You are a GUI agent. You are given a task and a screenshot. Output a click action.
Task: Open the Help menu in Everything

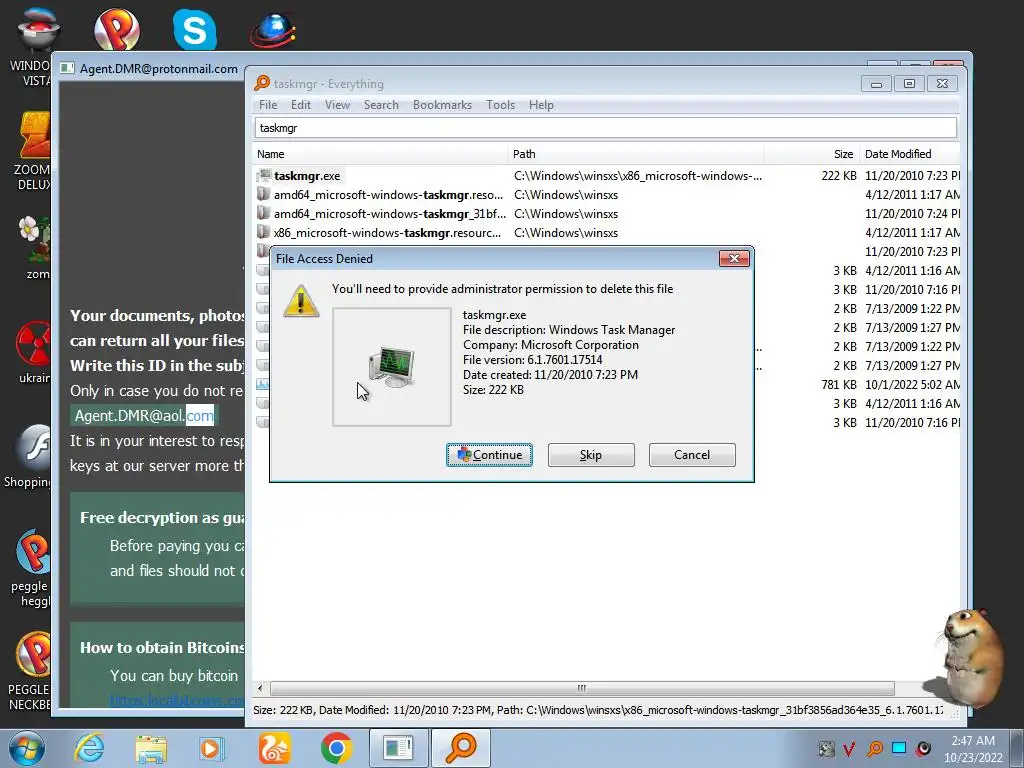pos(541,104)
